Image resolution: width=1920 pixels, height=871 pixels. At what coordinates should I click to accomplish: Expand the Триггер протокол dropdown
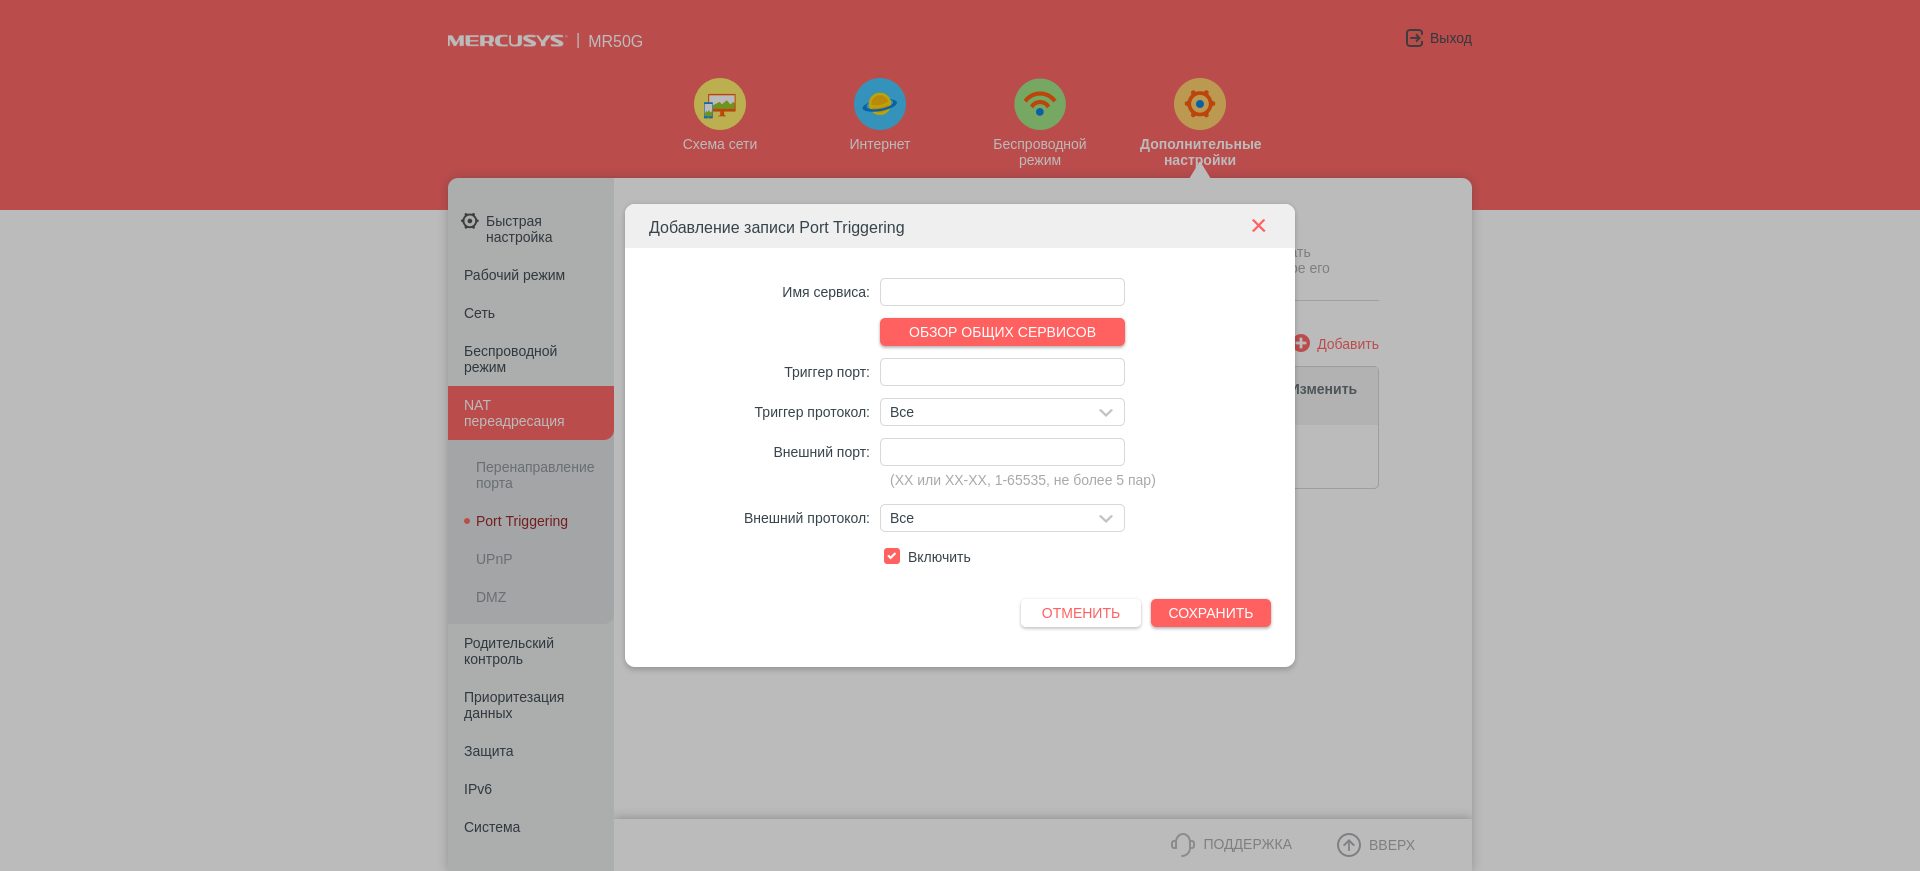click(1002, 412)
